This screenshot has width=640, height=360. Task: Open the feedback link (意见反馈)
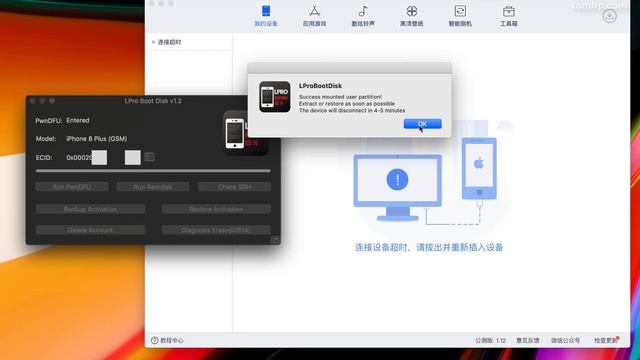point(528,340)
